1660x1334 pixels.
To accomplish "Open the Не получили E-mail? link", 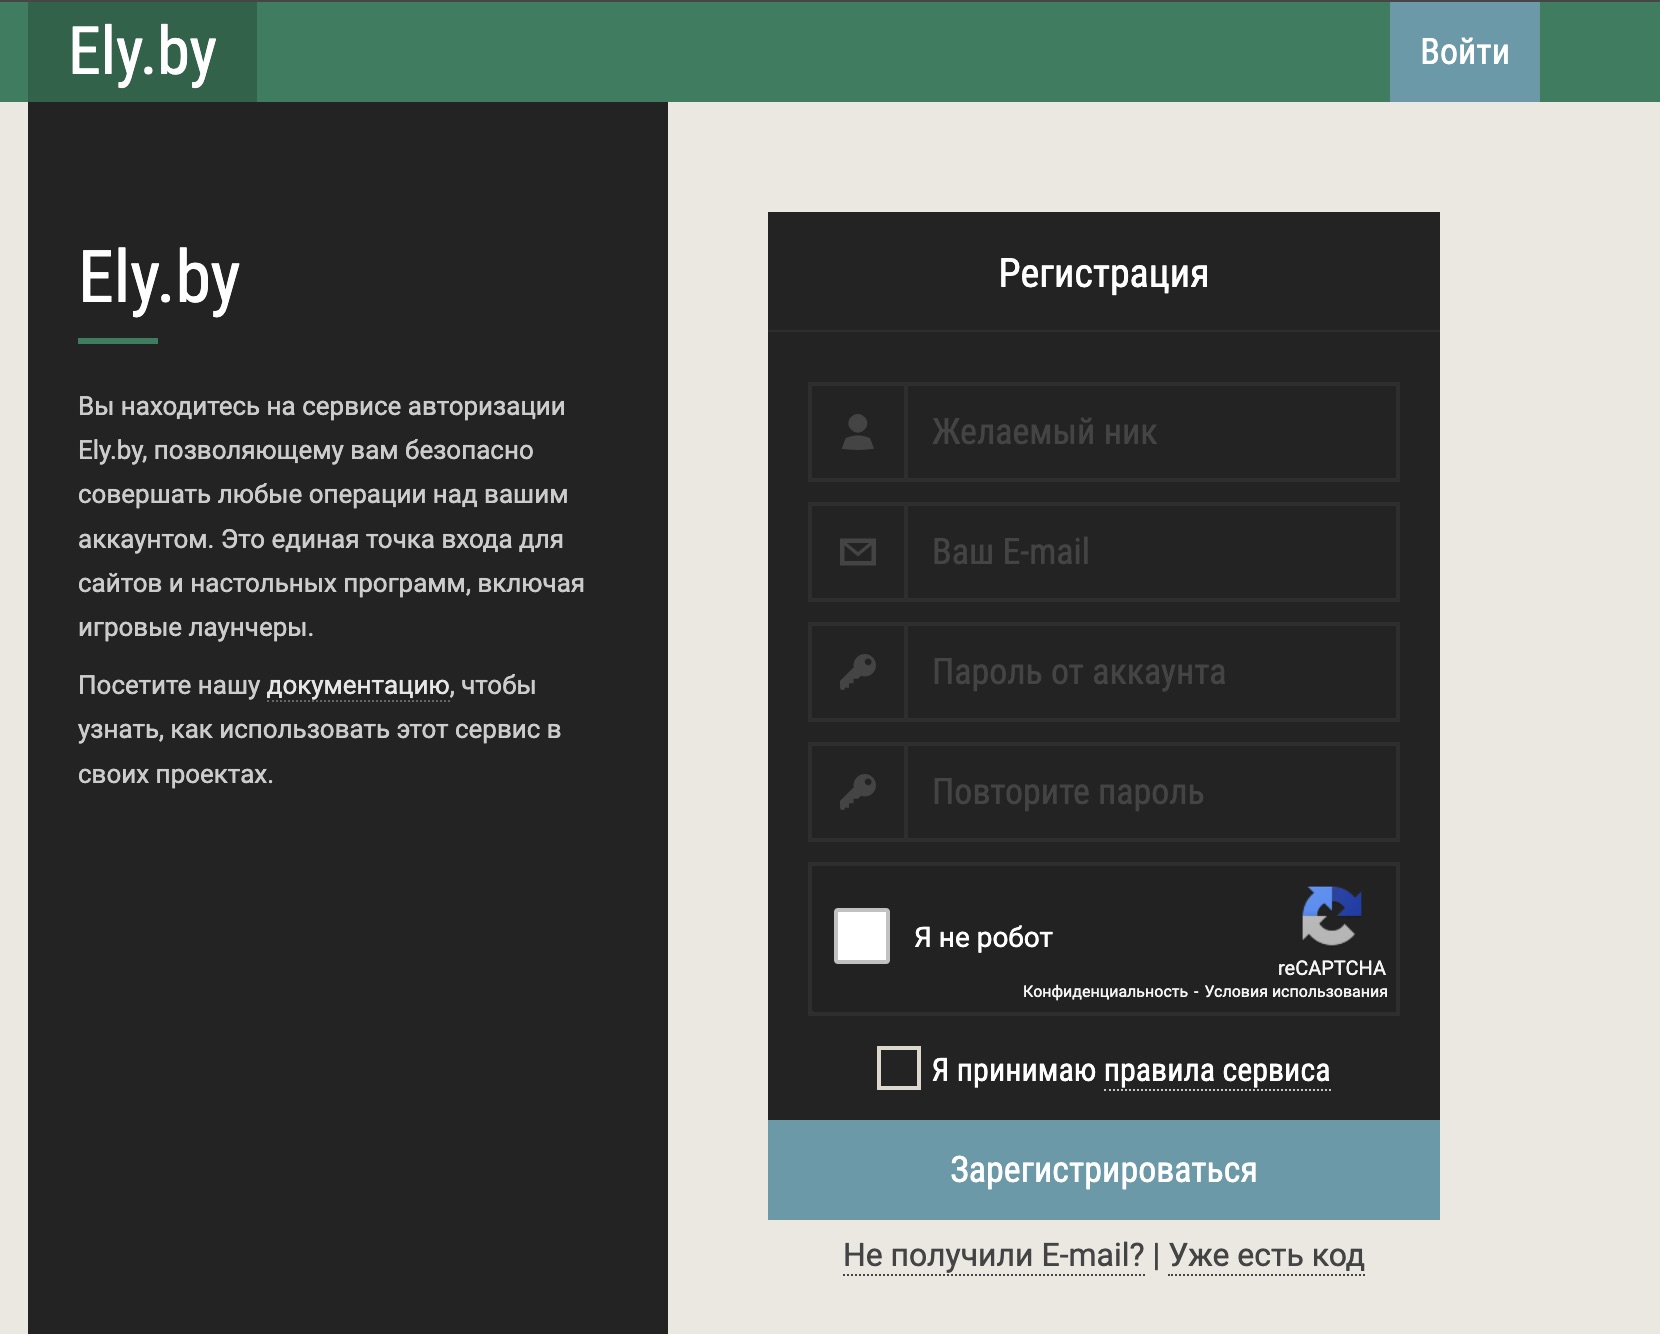I will 994,1255.
